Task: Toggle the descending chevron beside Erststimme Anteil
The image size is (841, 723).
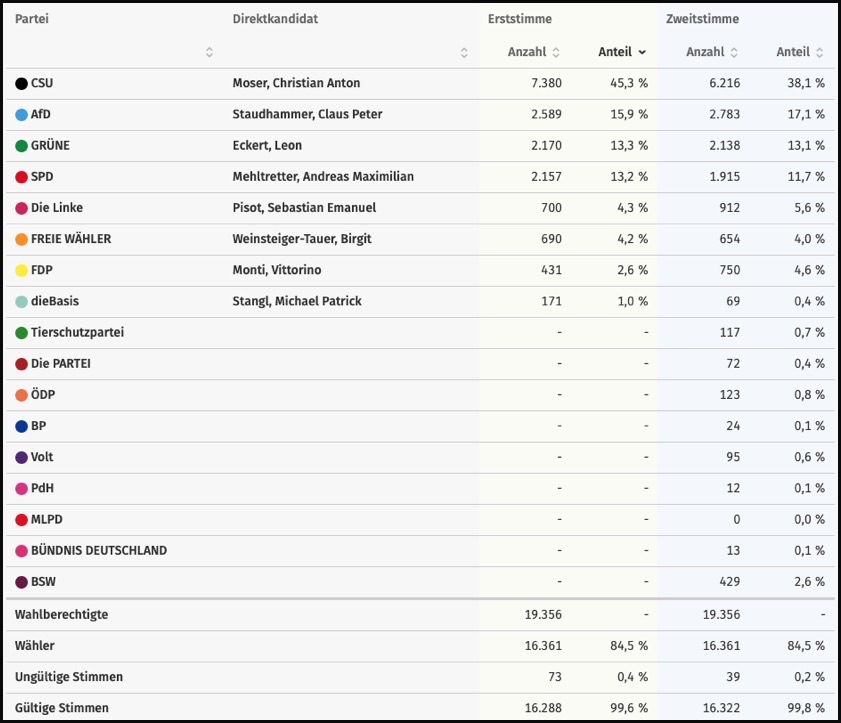Action: (642, 52)
